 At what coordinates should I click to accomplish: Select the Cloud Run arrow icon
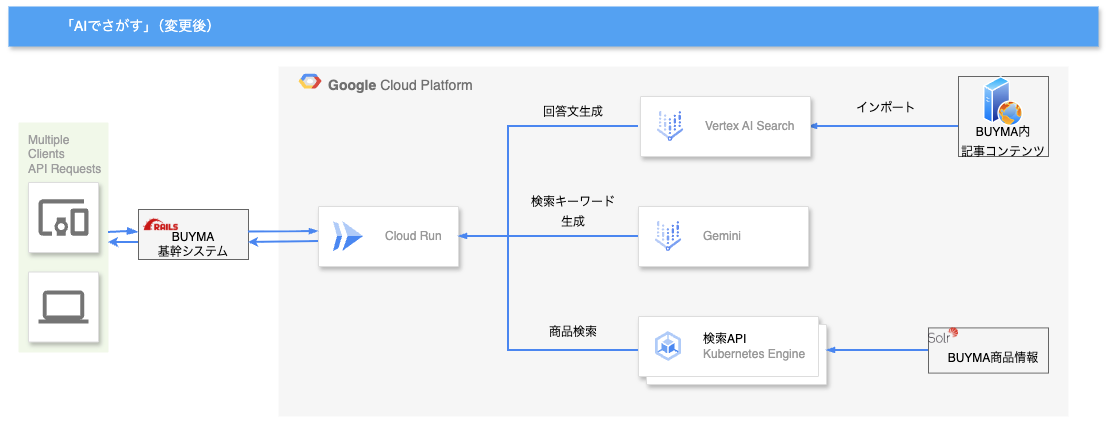(348, 236)
